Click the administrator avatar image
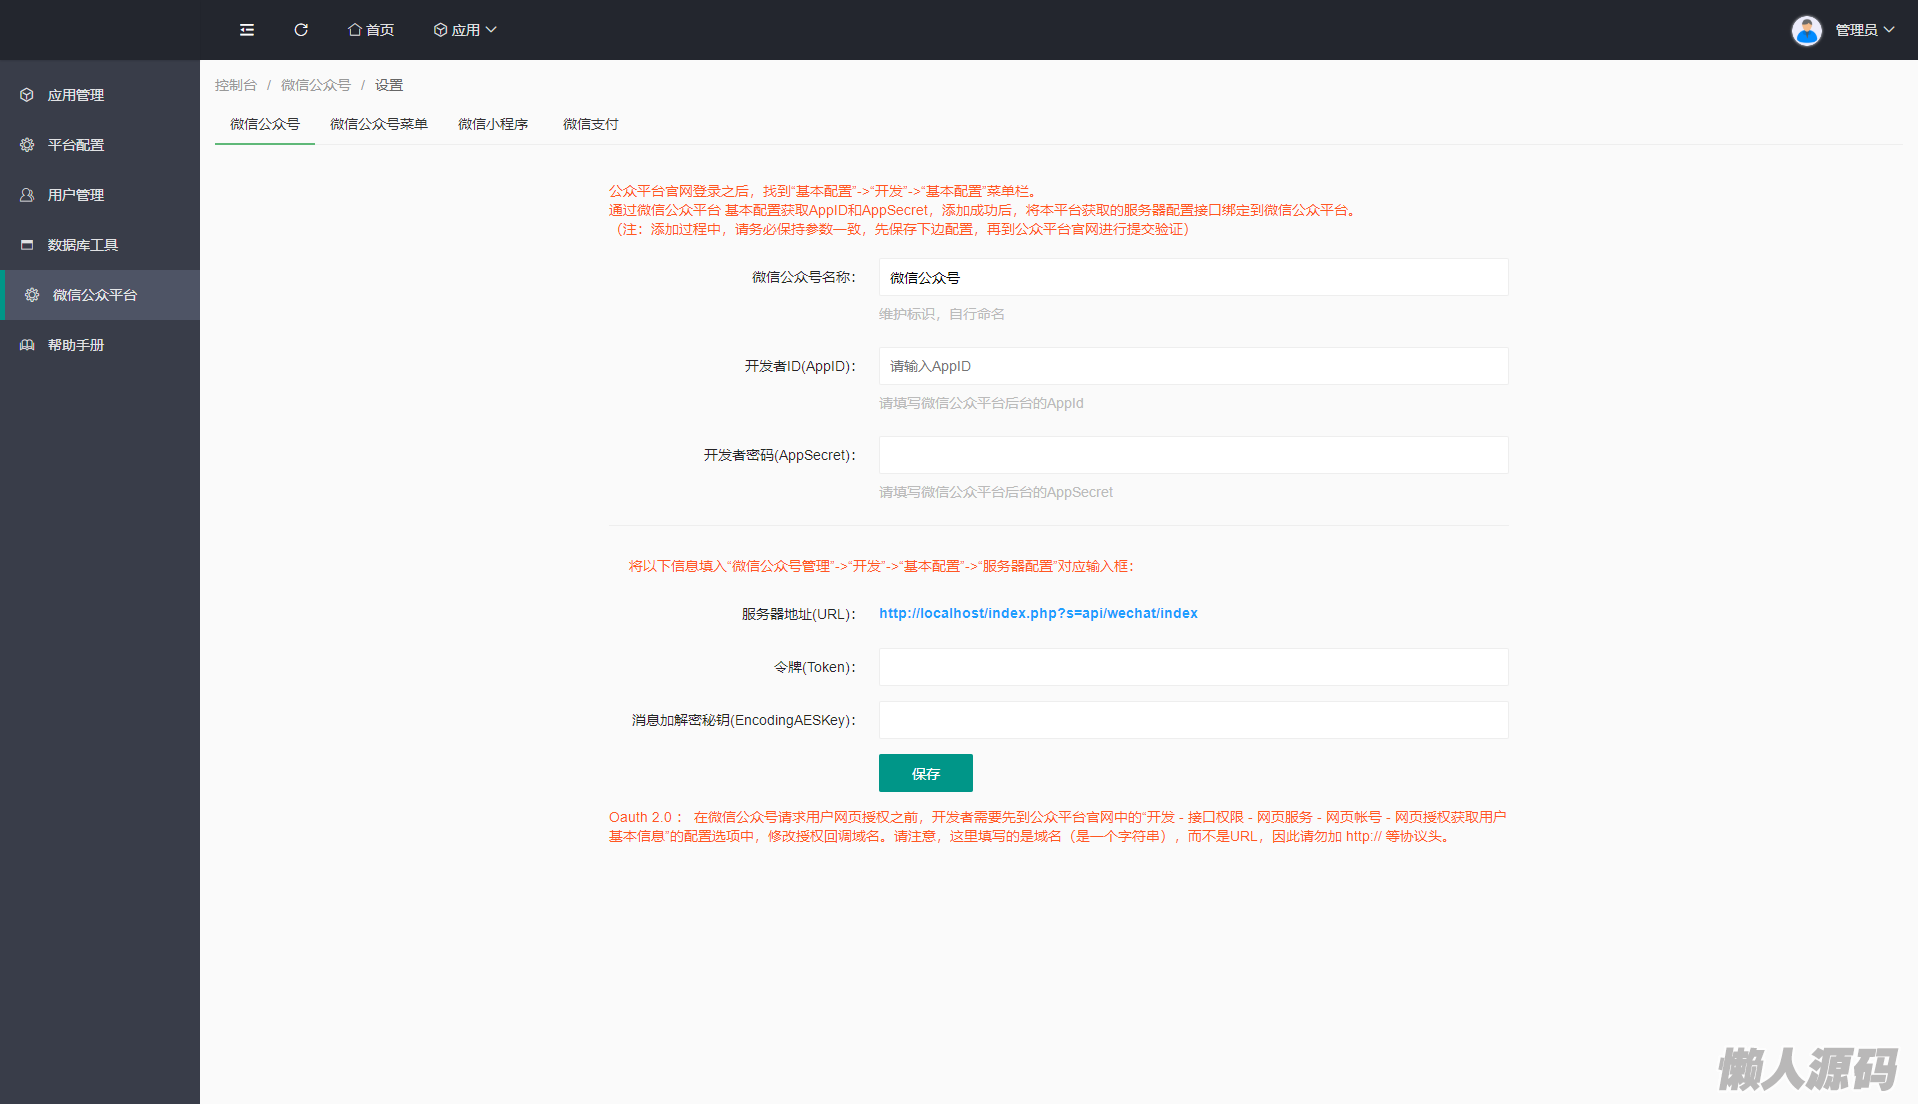1918x1104 pixels. coord(1806,30)
